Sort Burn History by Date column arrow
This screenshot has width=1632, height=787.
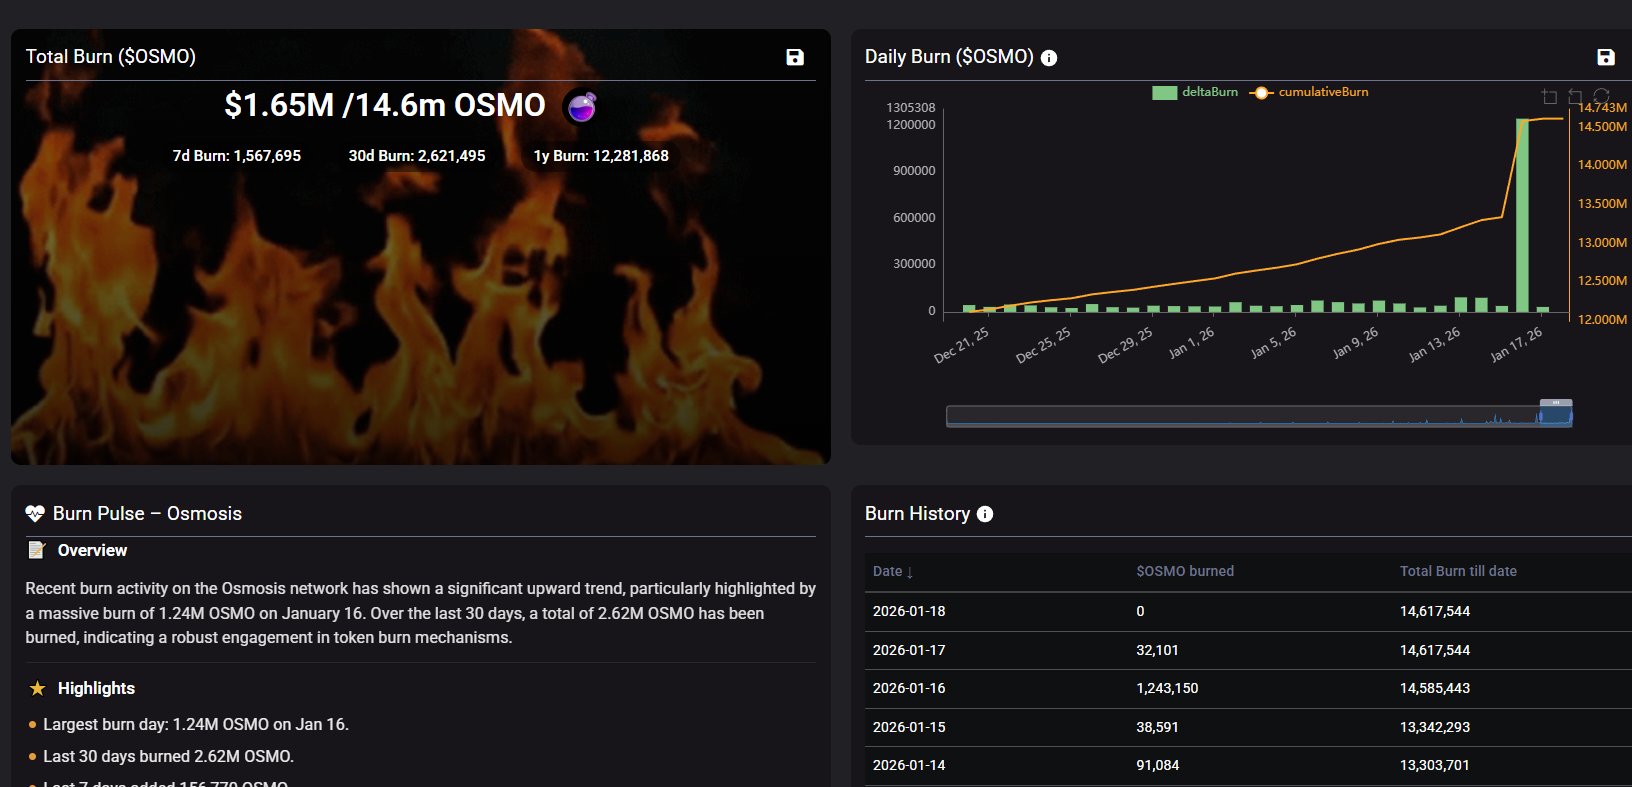[910, 572]
